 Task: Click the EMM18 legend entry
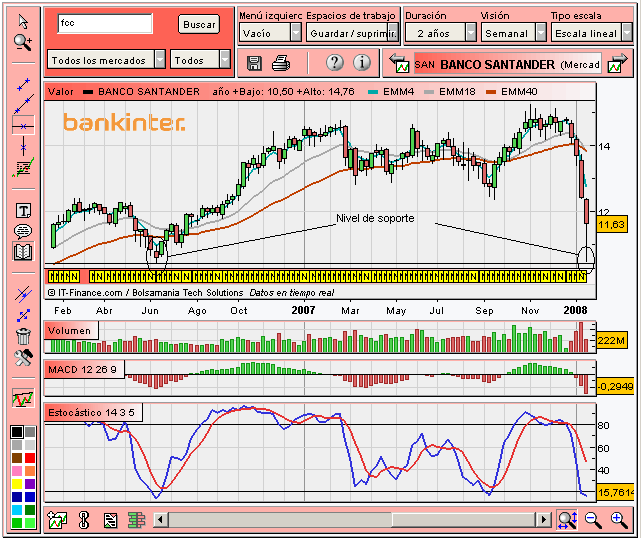click(x=450, y=92)
